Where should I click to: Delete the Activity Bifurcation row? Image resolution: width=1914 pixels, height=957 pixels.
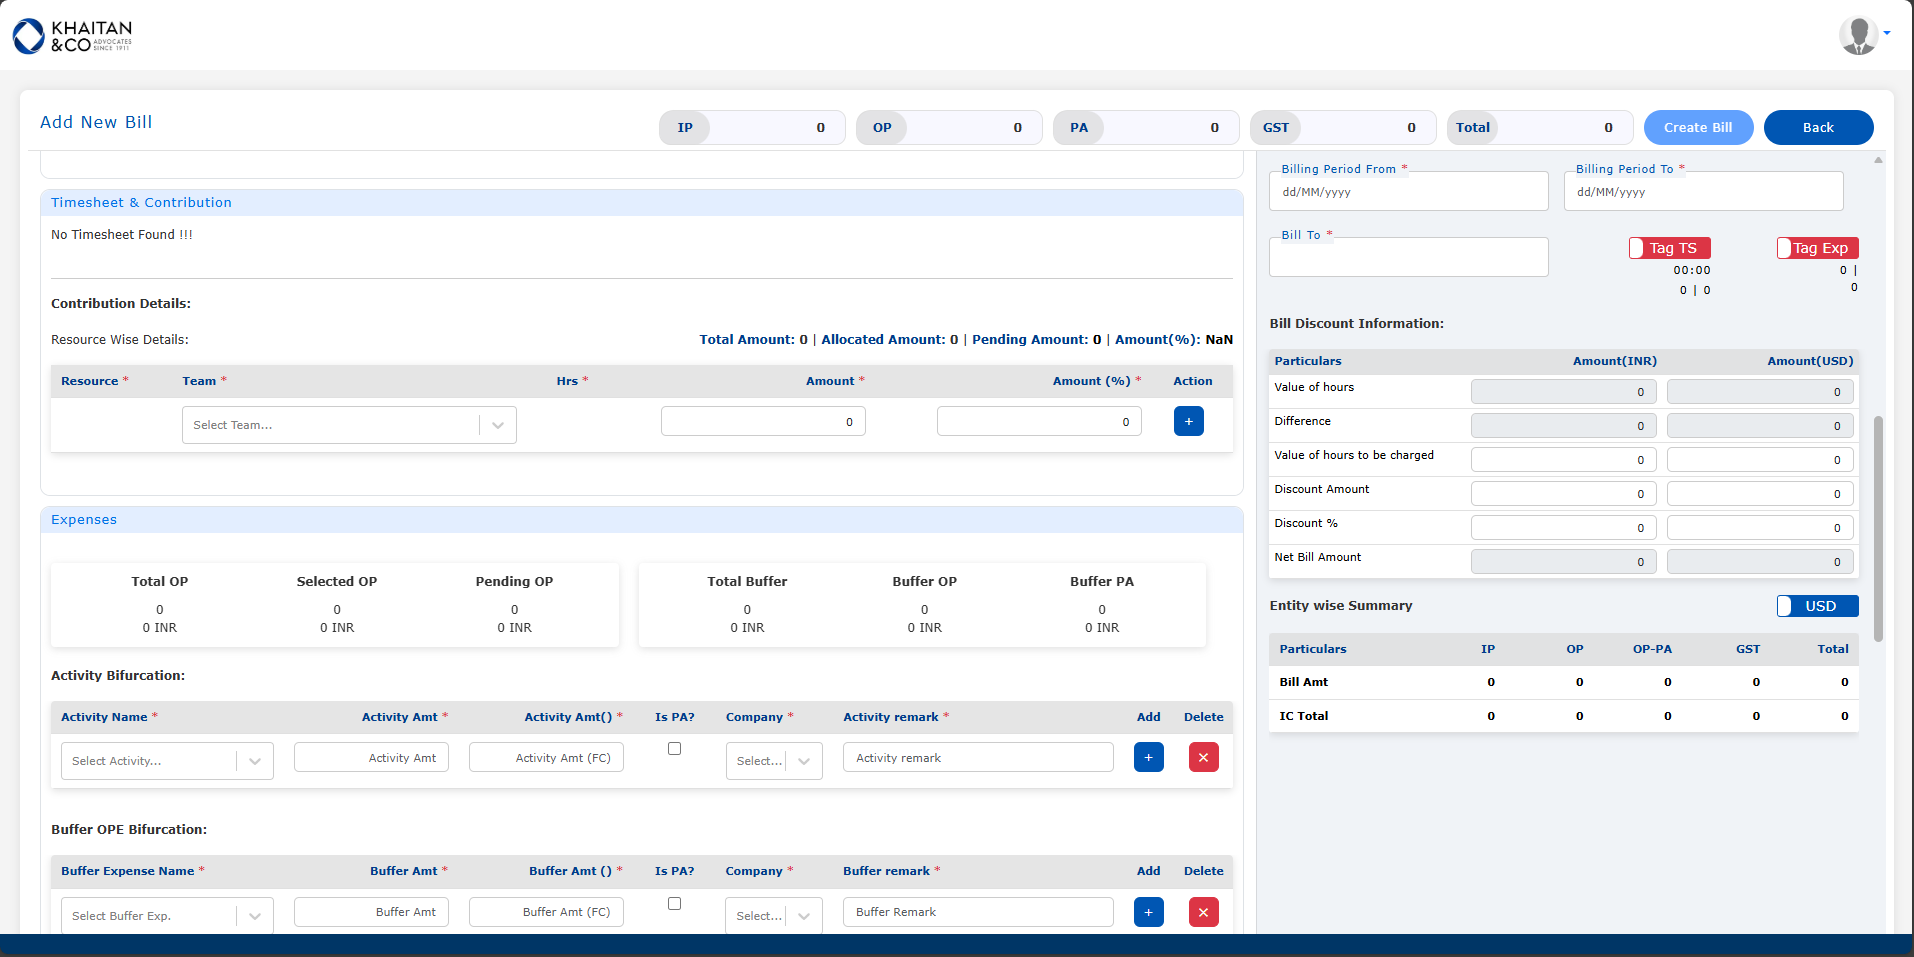pyautogui.click(x=1203, y=758)
